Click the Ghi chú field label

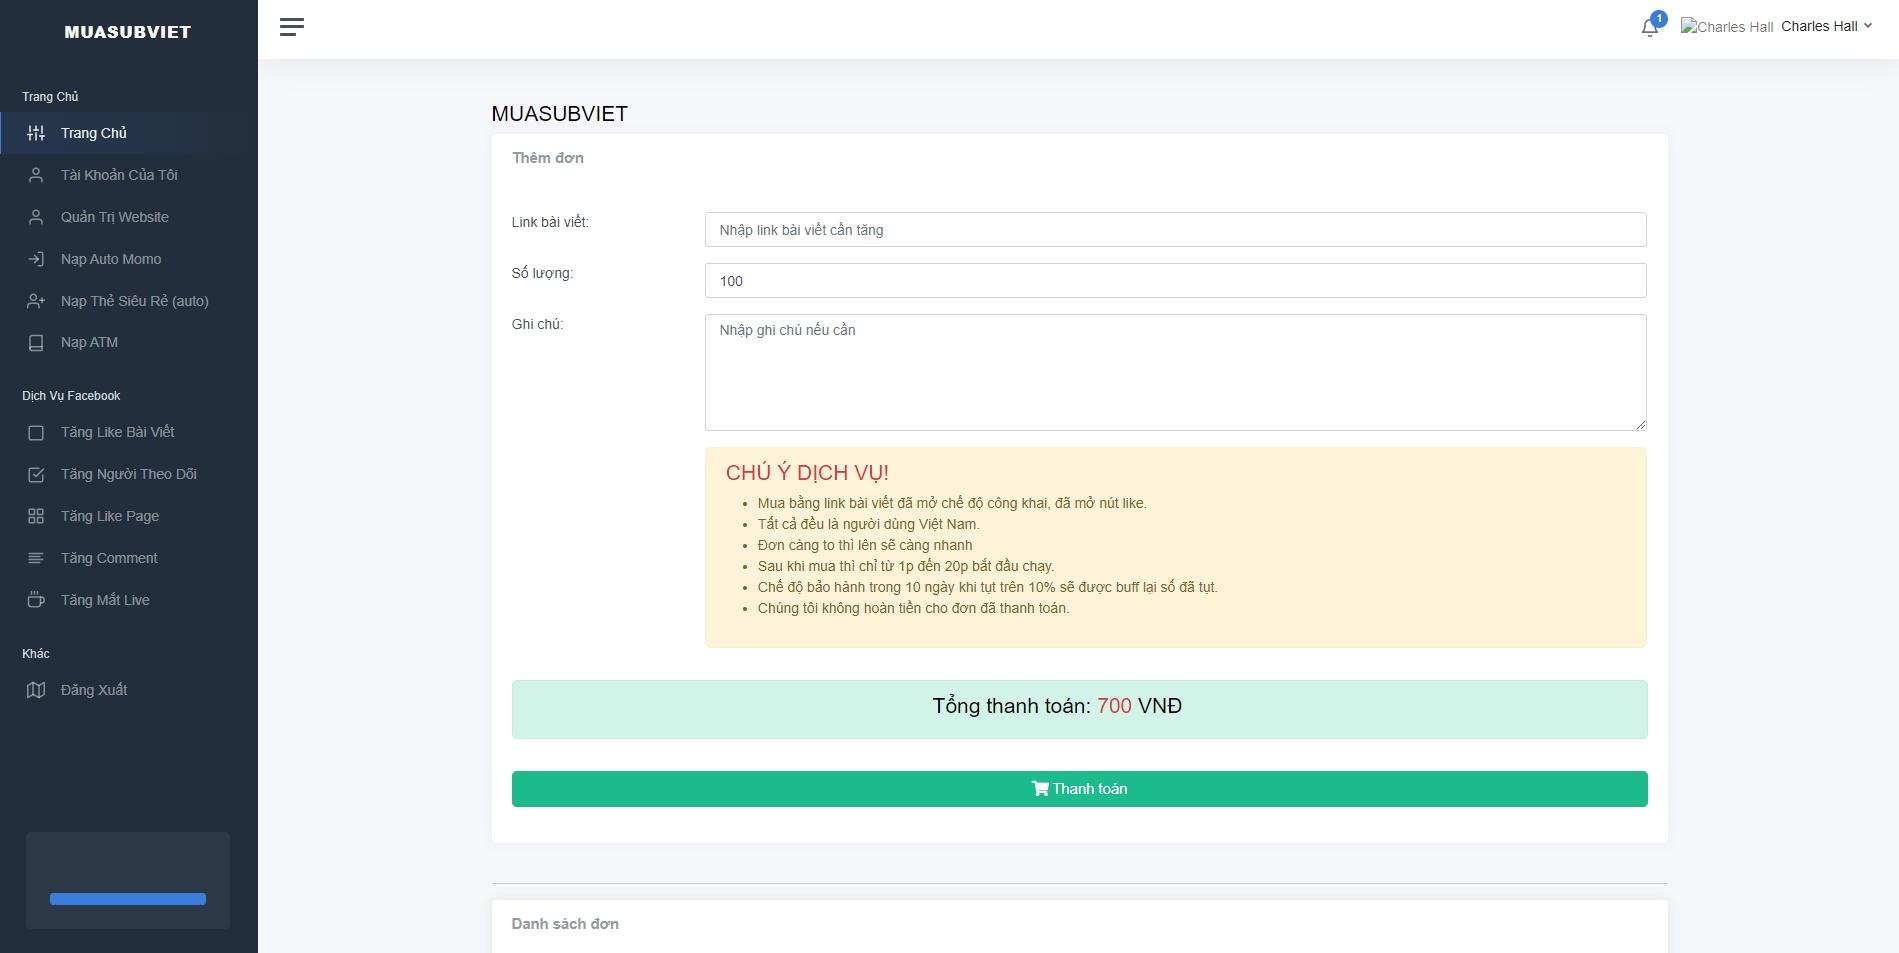[x=537, y=324]
